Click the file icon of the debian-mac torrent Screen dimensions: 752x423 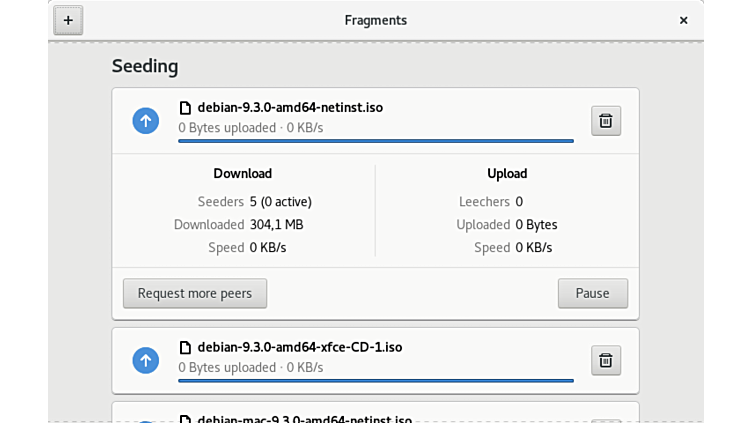point(185,419)
